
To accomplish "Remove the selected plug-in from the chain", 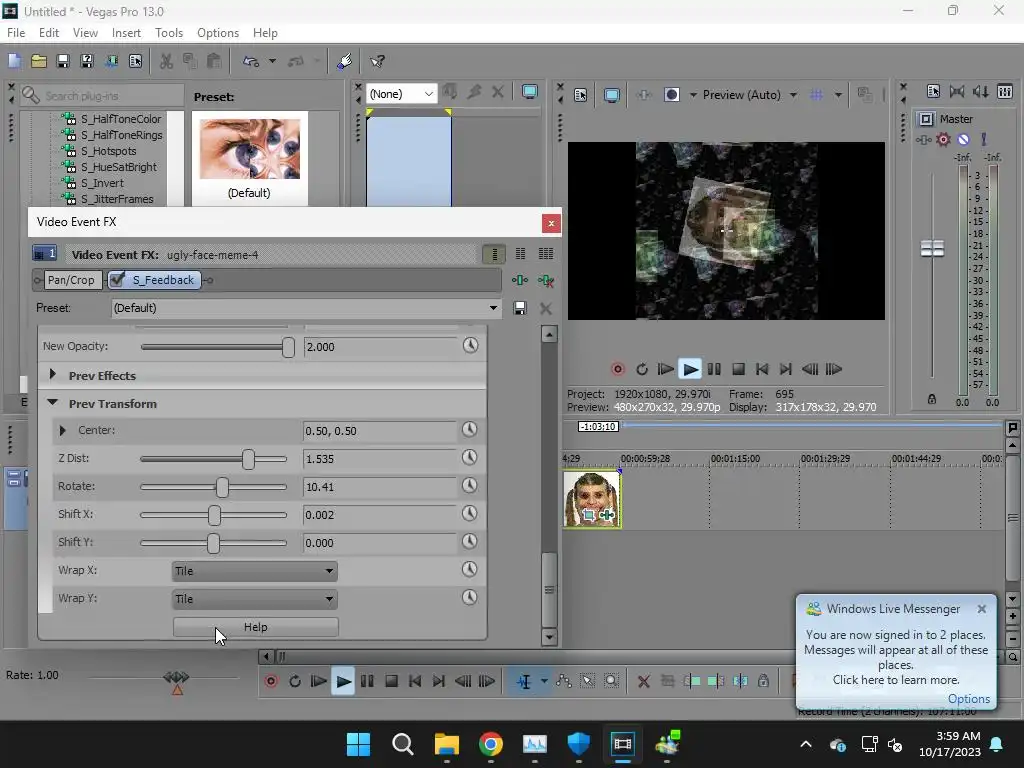I will click(x=546, y=280).
